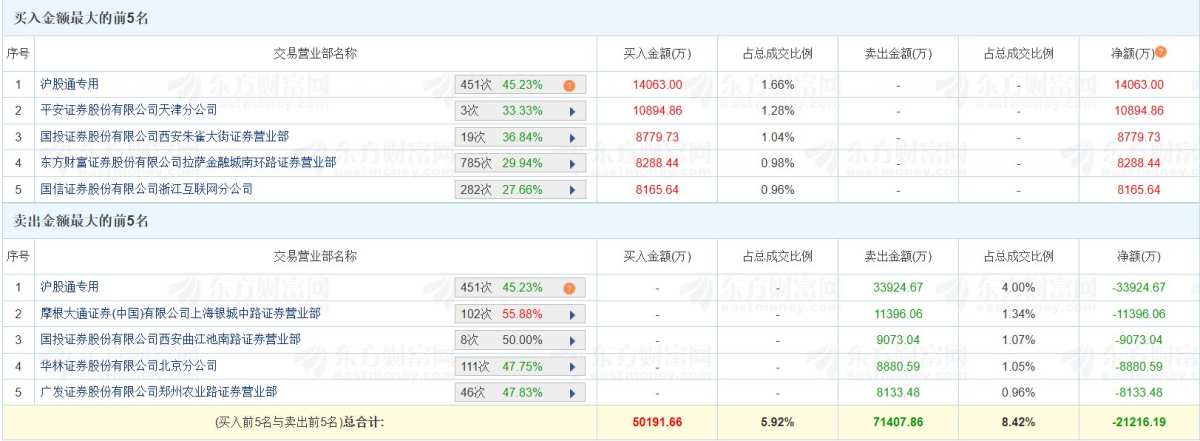
Task: Click orange help icon in sell-table 沪股通专用 row
Action: point(569,288)
